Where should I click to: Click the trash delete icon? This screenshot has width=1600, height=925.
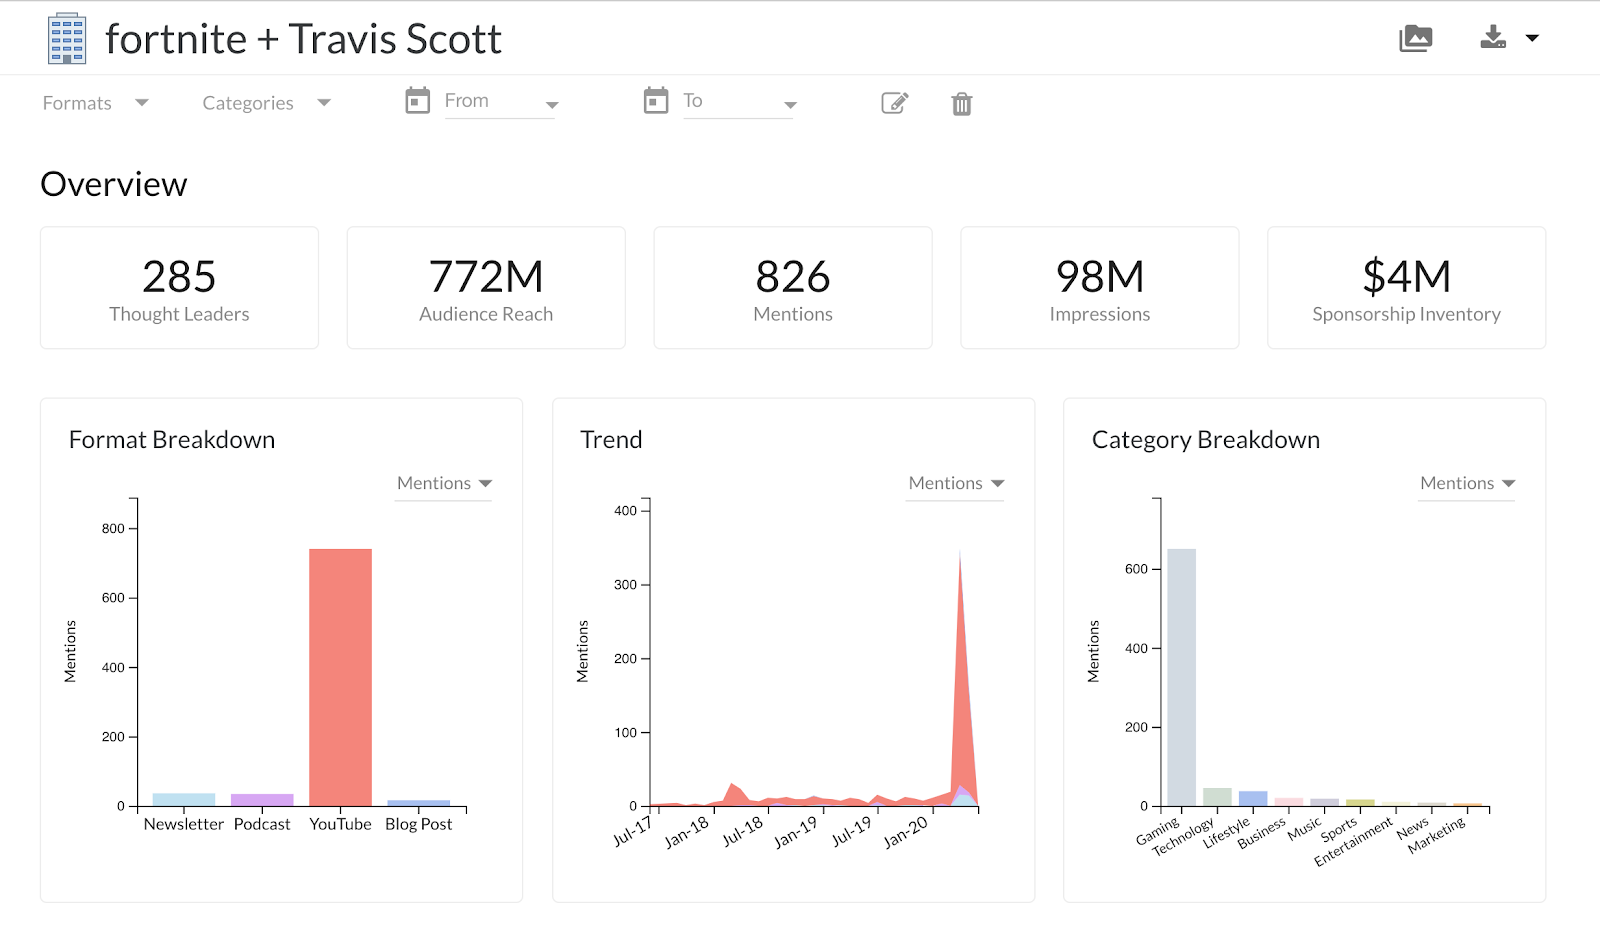point(962,104)
